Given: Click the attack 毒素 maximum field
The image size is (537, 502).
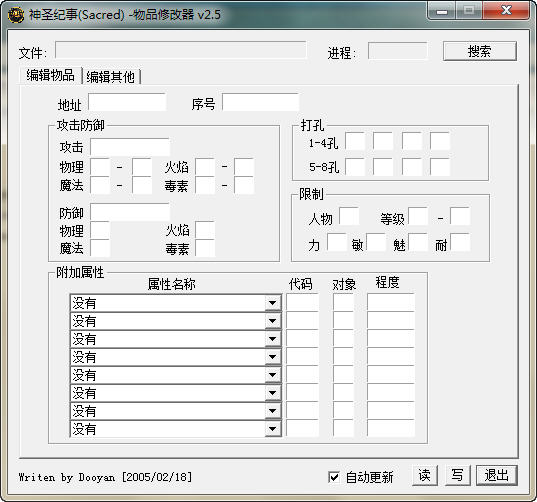Looking at the screenshot, I should pyautogui.click(x=244, y=185).
